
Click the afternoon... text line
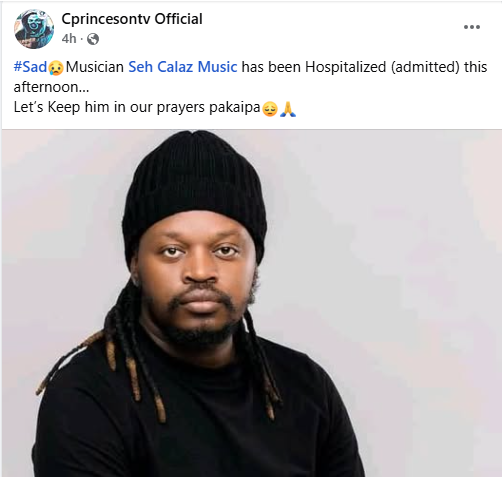51,87
